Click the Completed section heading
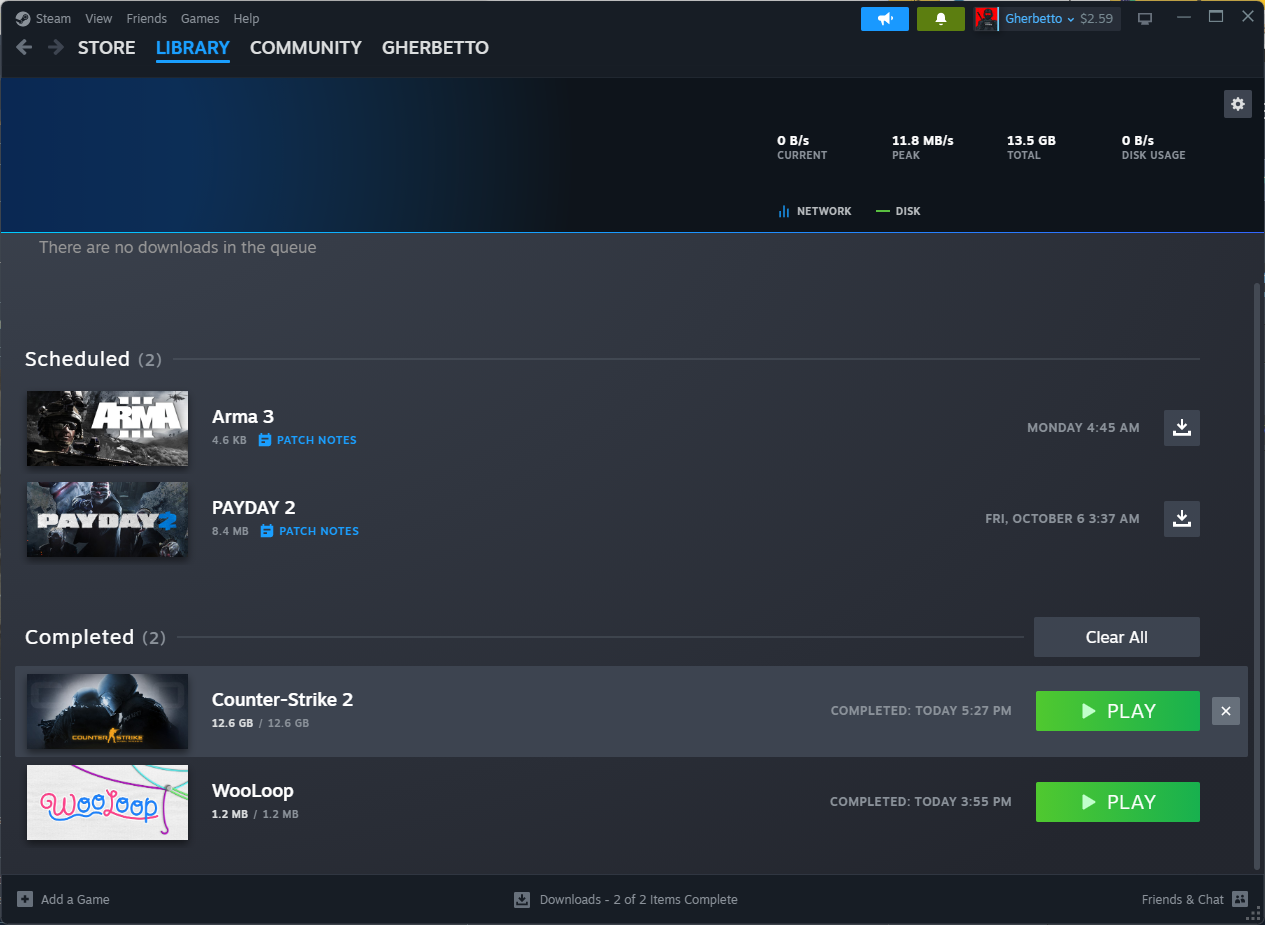Image resolution: width=1265 pixels, height=925 pixels. tap(79, 637)
